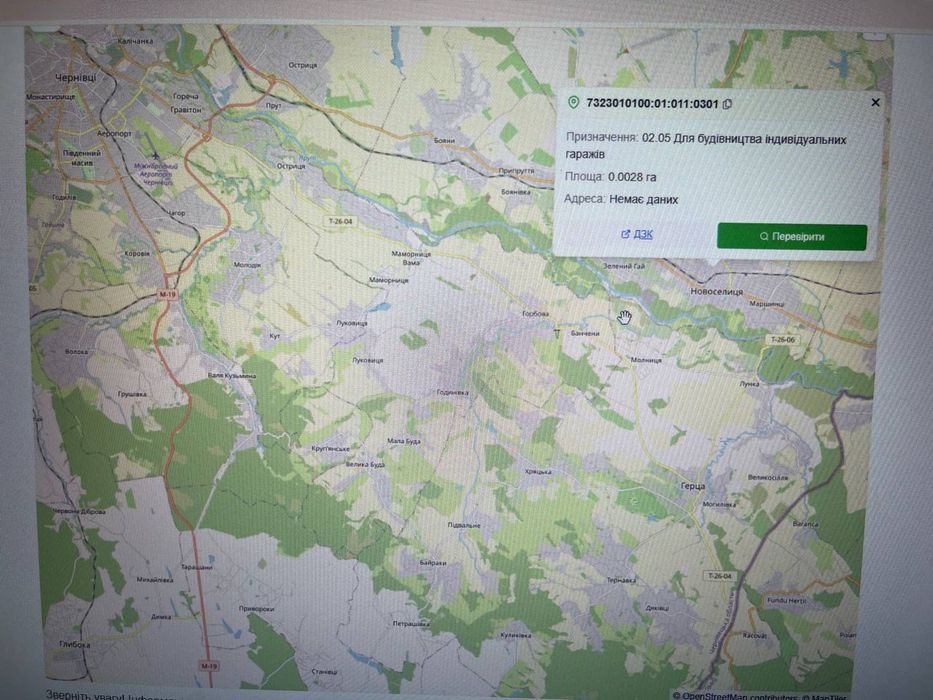Click the Могилівка village label
Screen dimensions: 933x700
[x=719, y=504]
